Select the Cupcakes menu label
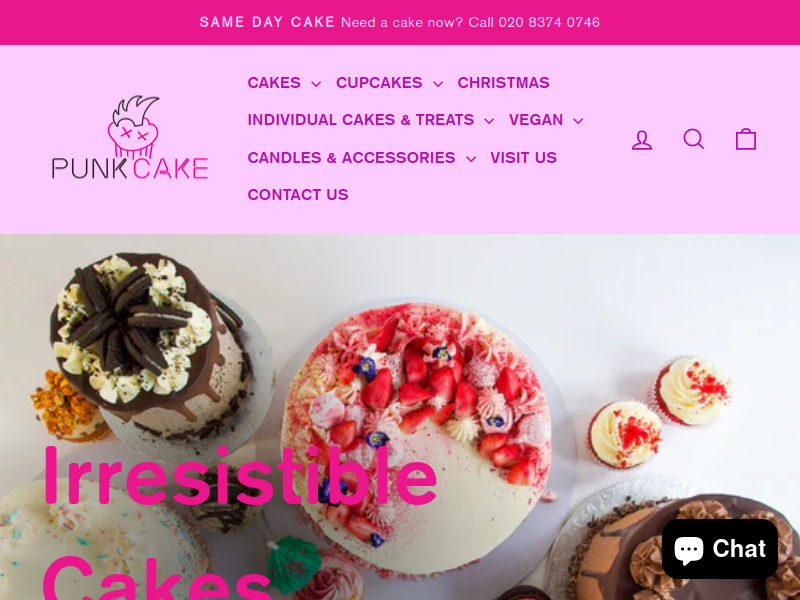This screenshot has width=800, height=600. pos(379,83)
